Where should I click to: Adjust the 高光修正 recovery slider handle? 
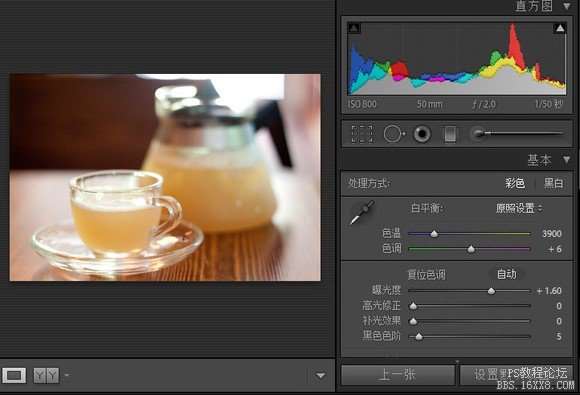pyautogui.click(x=413, y=306)
